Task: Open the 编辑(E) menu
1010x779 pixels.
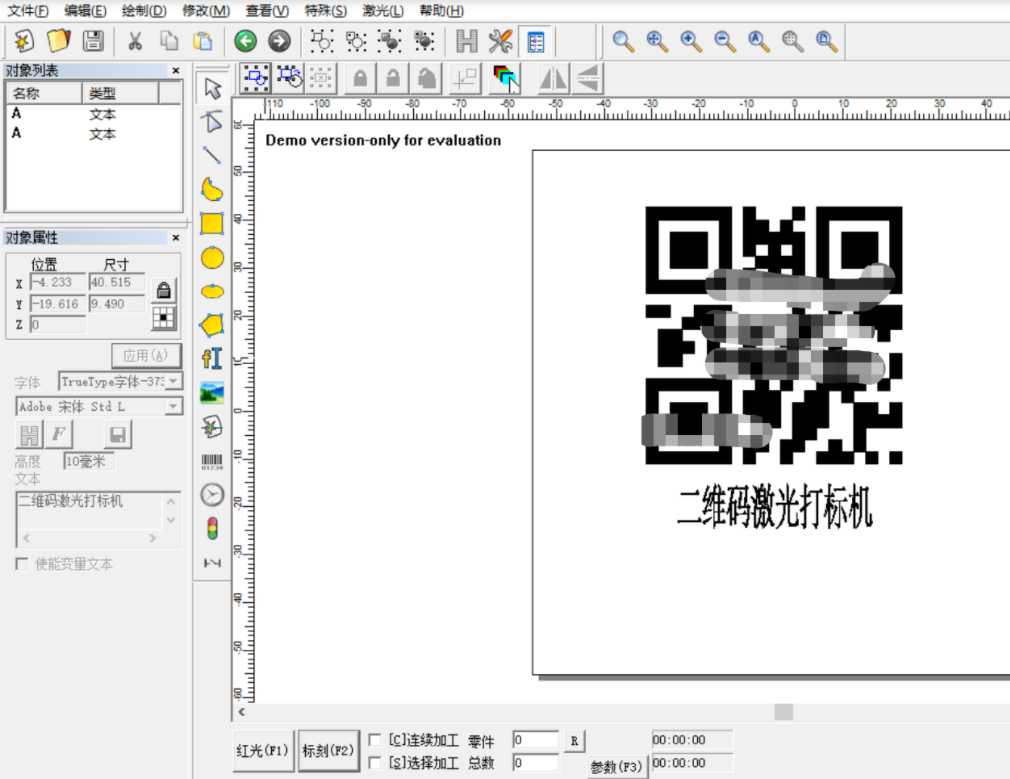Action: [x=86, y=11]
